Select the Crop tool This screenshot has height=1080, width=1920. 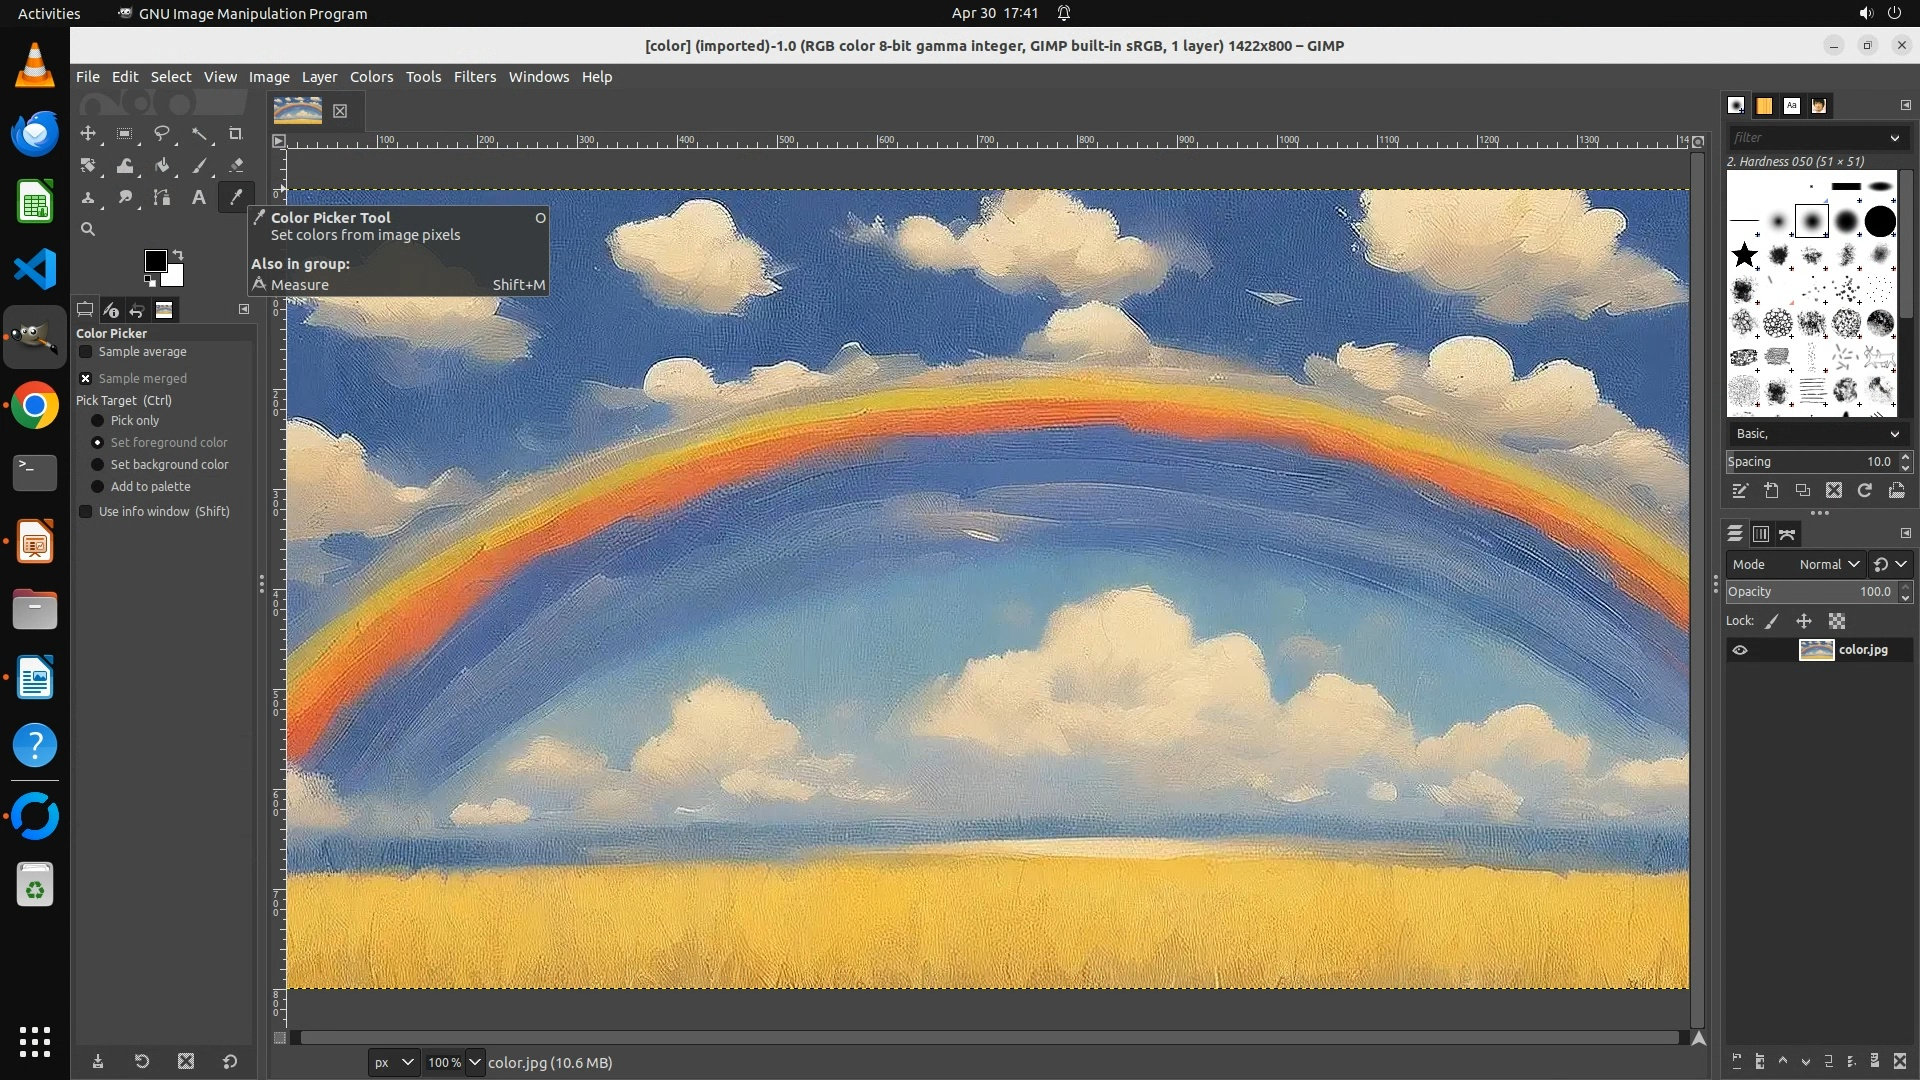click(236, 133)
